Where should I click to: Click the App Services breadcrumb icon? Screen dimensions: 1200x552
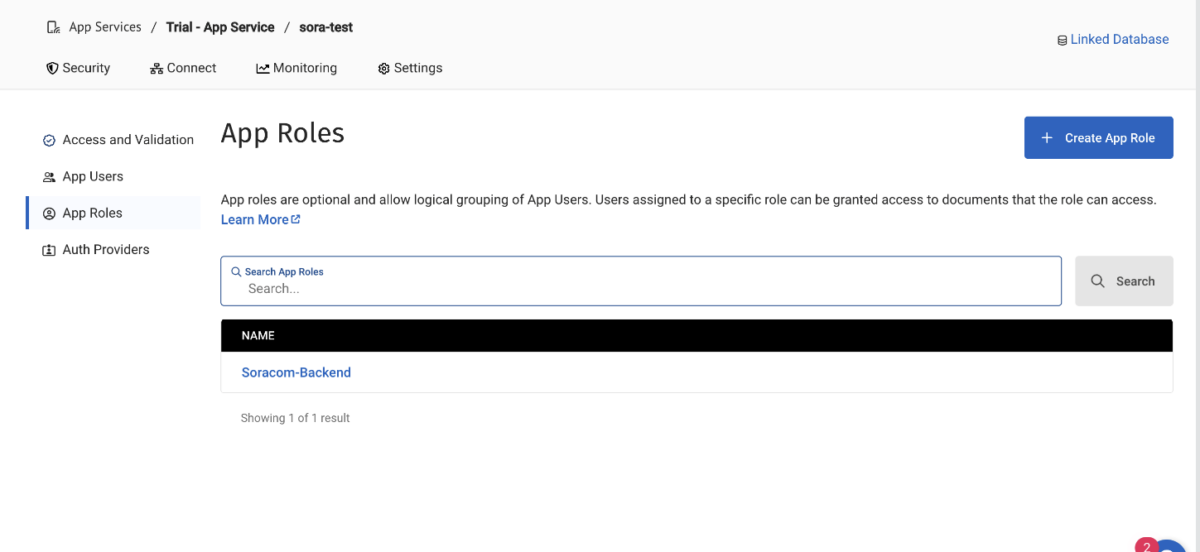click(x=53, y=27)
